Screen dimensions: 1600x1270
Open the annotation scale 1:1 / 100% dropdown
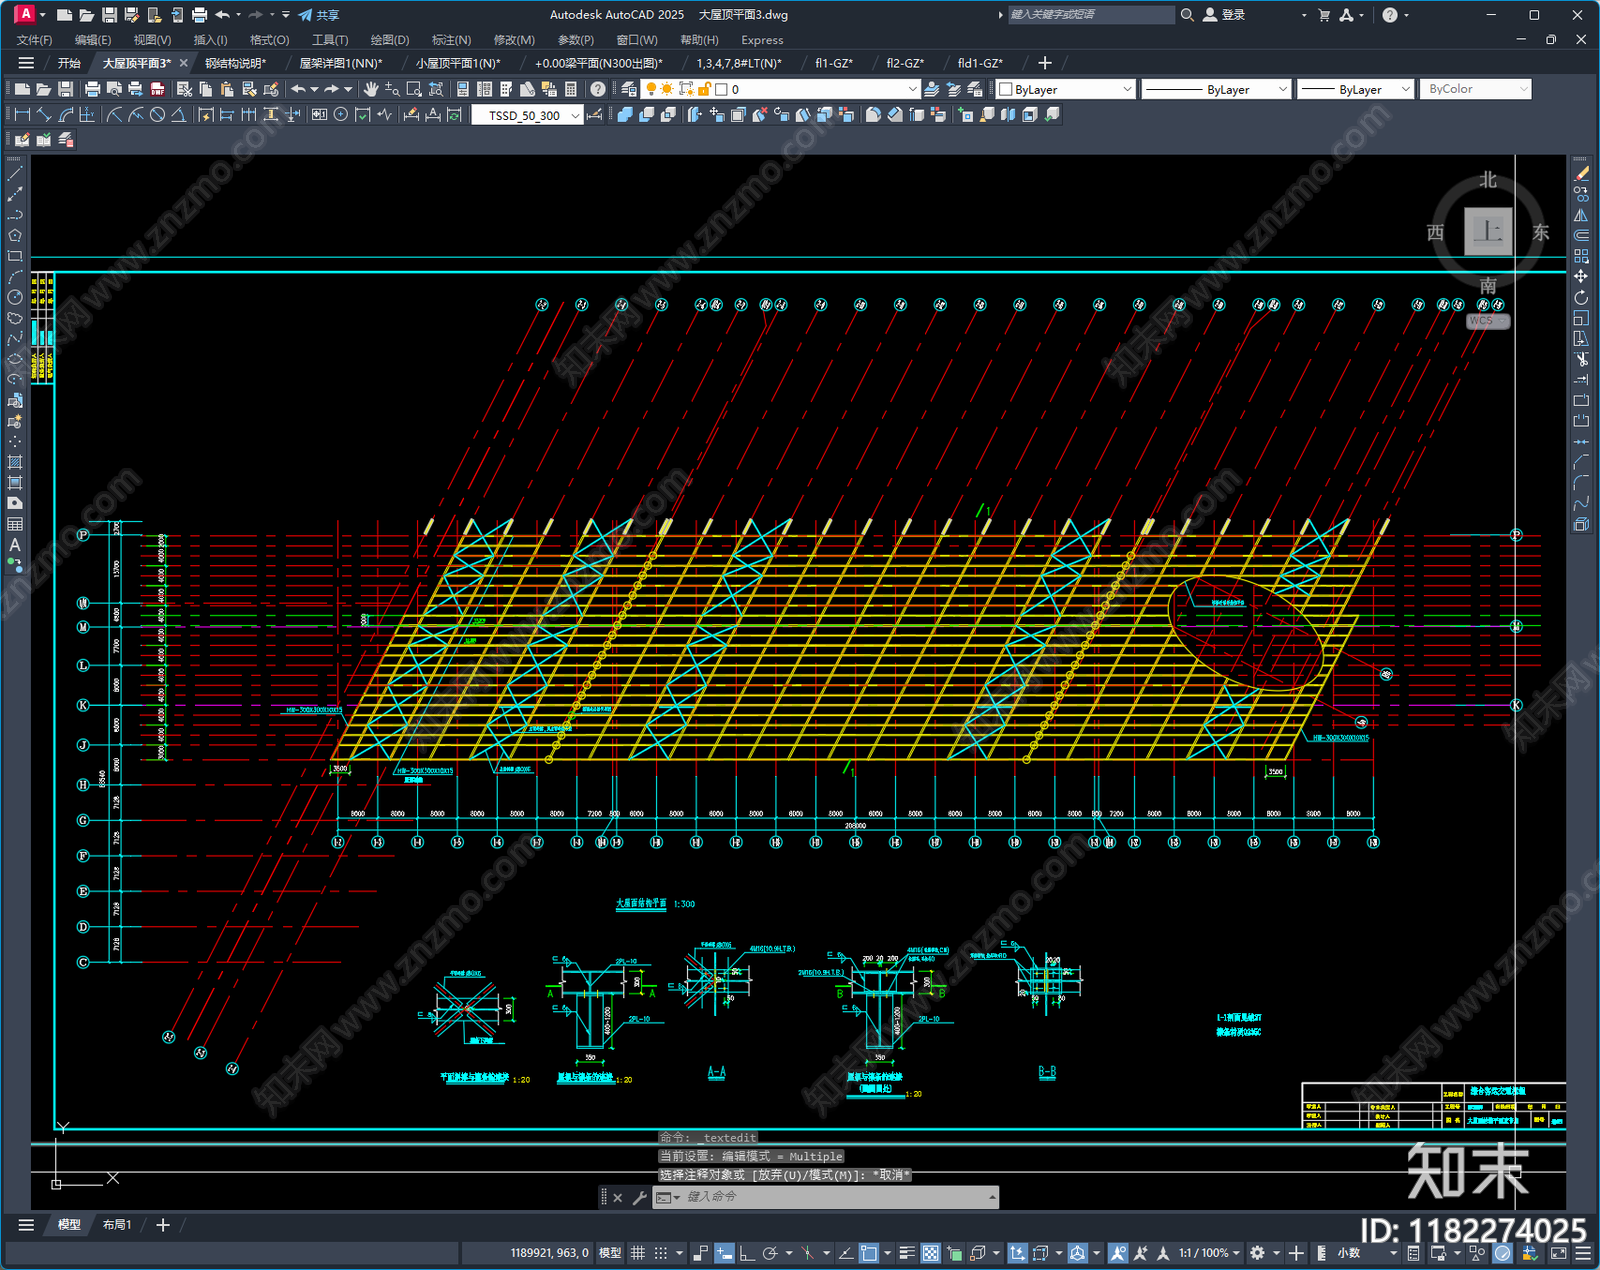coord(1208,1253)
